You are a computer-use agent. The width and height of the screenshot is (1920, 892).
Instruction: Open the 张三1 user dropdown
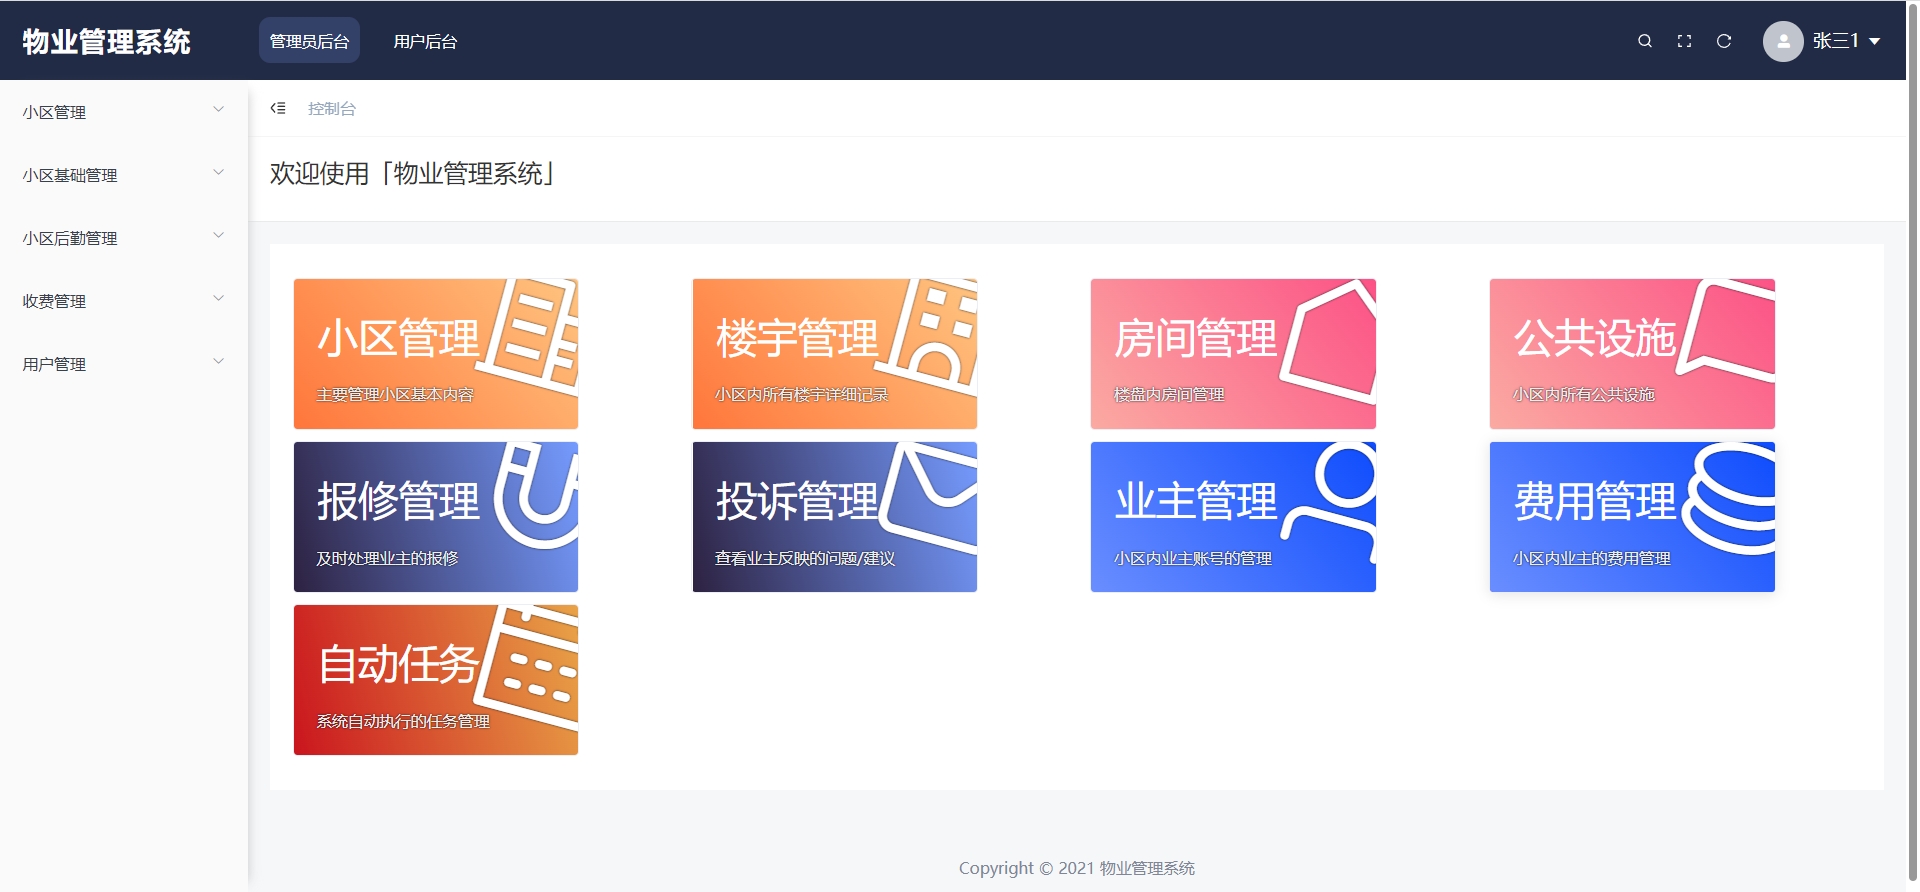coord(1846,41)
